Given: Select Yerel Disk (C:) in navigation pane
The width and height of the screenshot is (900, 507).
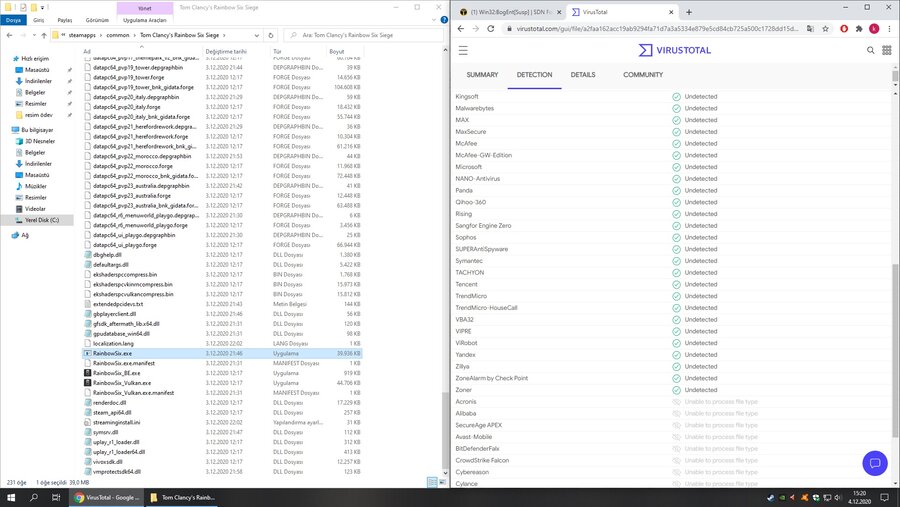Looking at the screenshot, I should pos(42,219).
